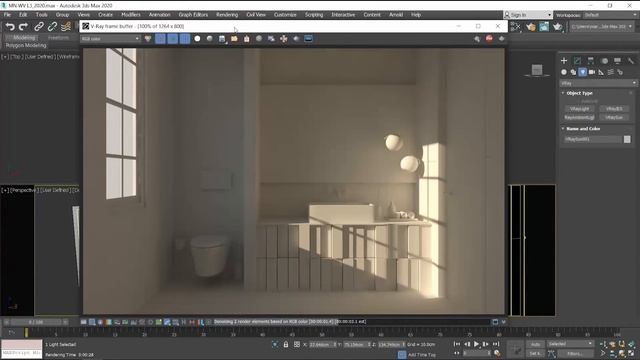This screenshot has width=640, height=360.
Task: Click the save image icon in V-Ray frame buffer
Action: [222, 39]
